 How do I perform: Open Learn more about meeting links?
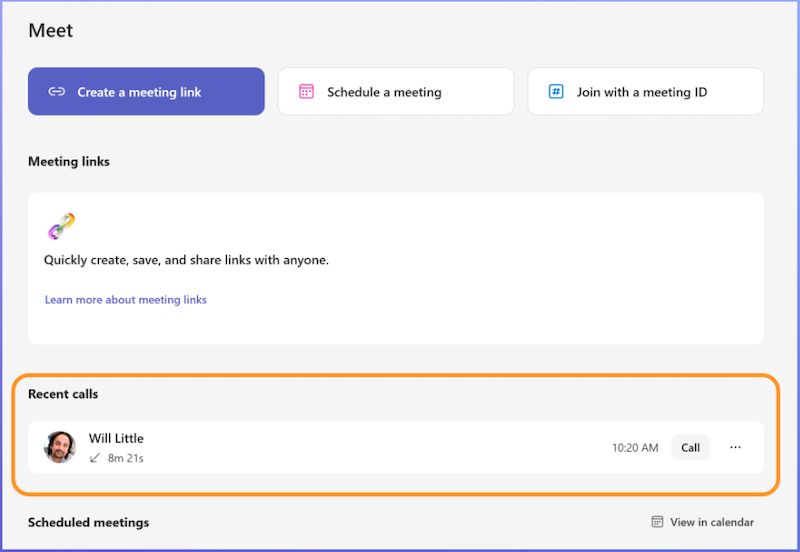click(x=125, y=300)
